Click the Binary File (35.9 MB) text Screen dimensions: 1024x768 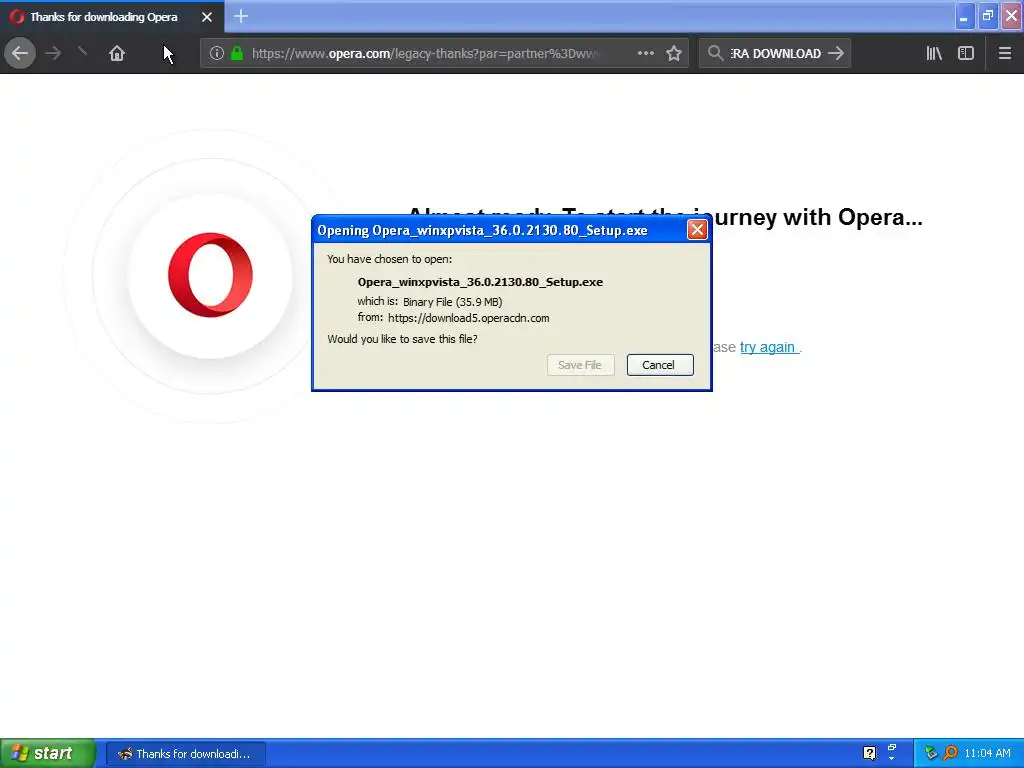(453, 302)
